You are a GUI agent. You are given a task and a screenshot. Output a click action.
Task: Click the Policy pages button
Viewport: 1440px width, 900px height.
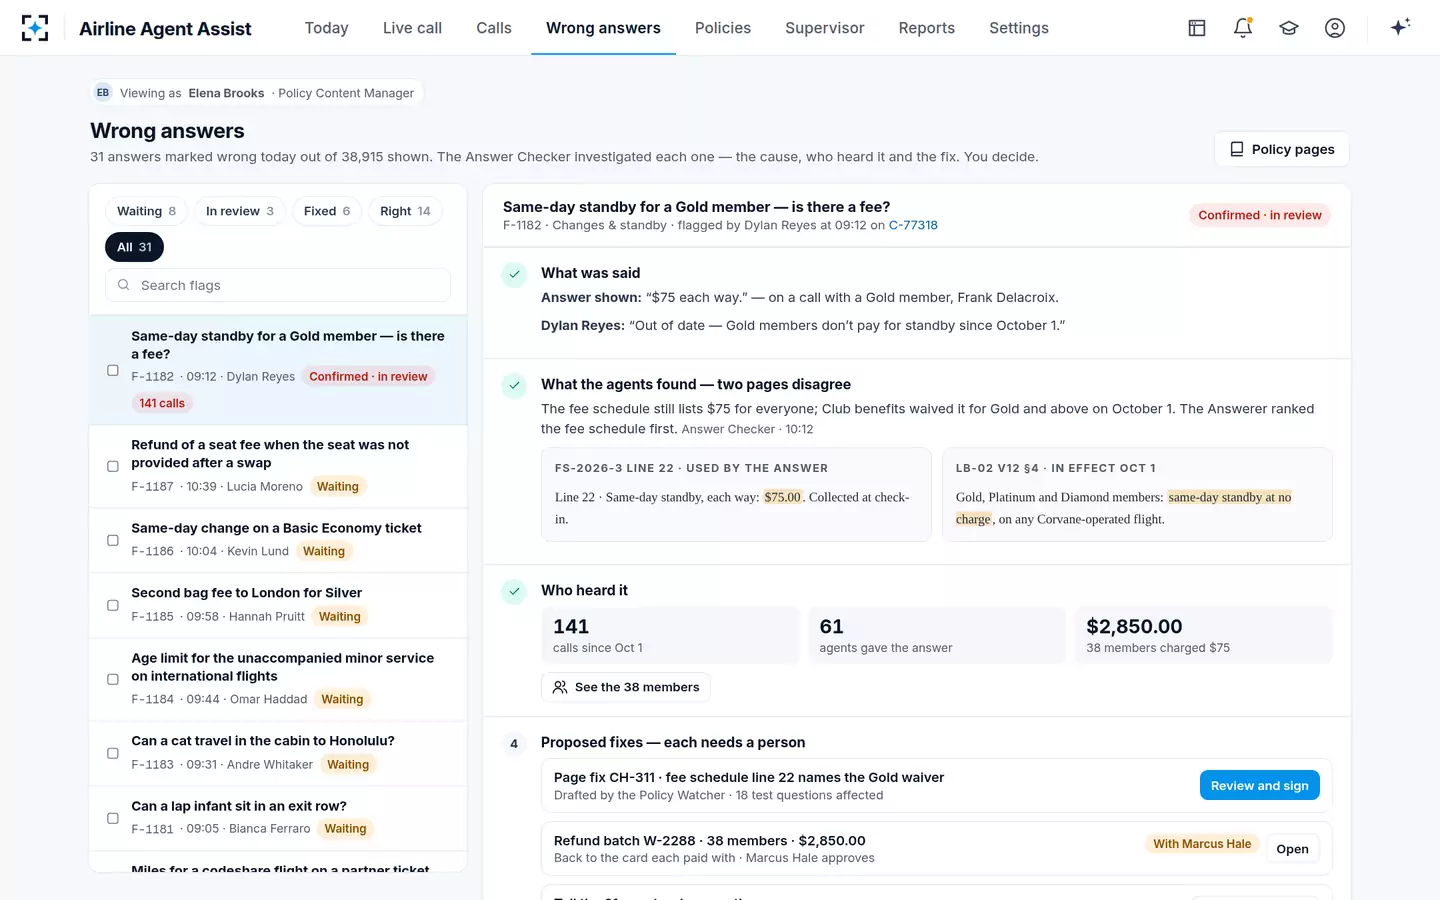tap(1282, 149)
